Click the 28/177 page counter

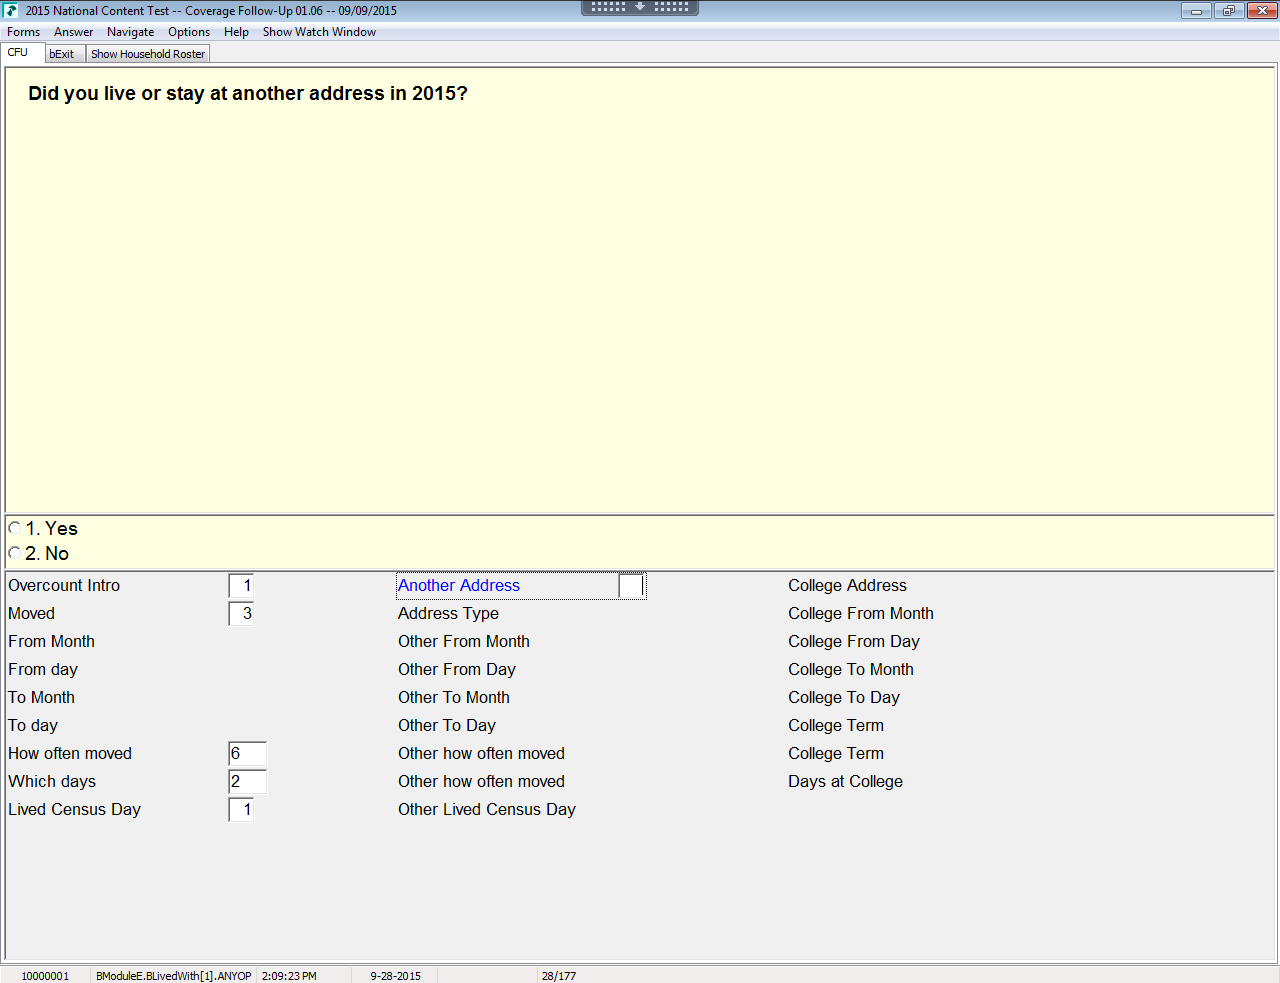(x=559, y=976)
